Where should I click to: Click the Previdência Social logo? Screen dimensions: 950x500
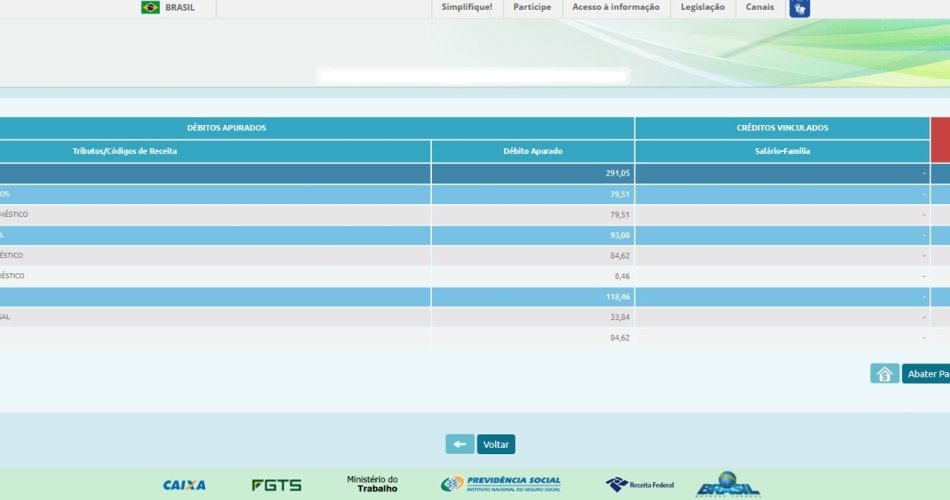click(x=501, y=484)
